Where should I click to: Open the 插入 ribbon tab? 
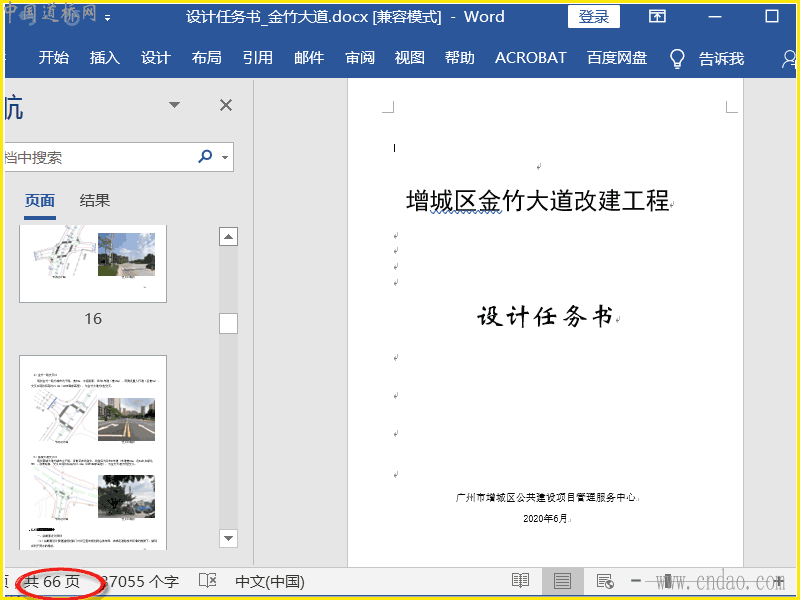pyautogui.click(x=105, y=58)
